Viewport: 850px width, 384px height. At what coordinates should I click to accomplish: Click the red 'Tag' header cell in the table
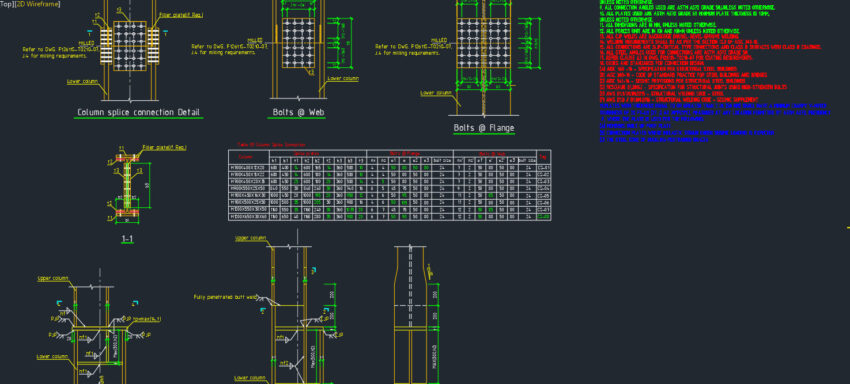[x=543, y=157]
